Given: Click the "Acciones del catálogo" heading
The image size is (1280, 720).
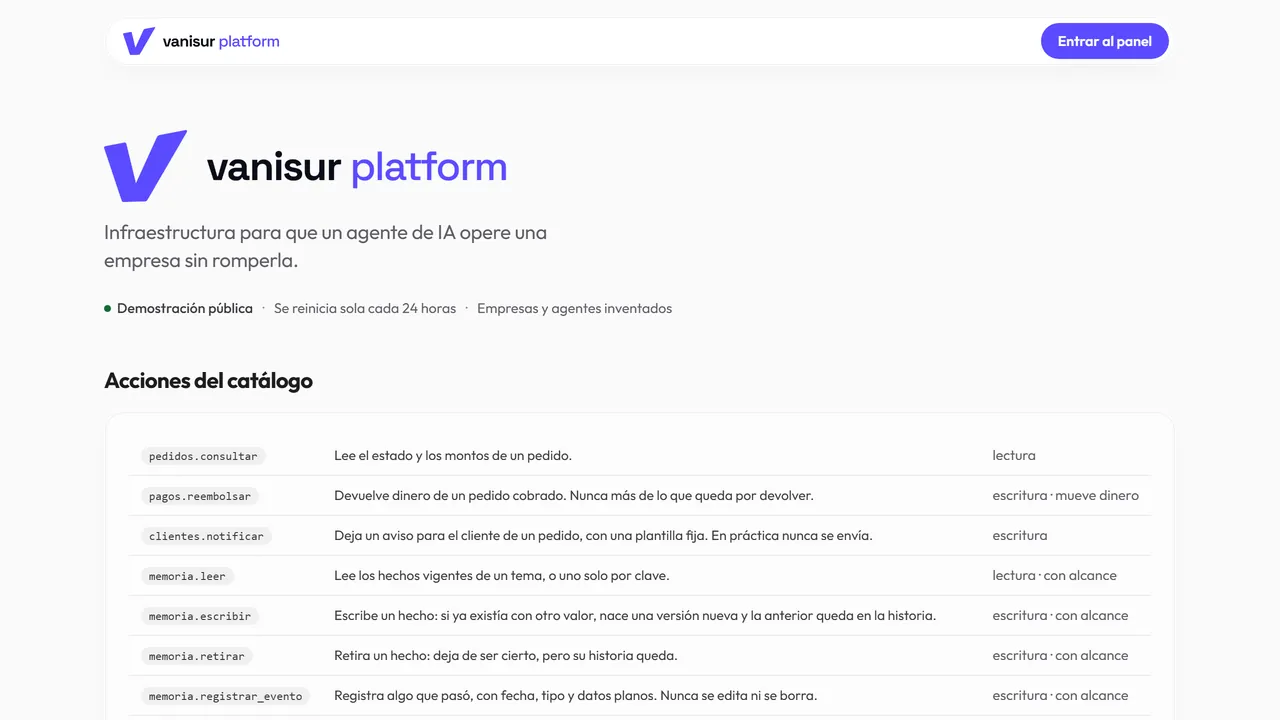Looking at the screenshot, I should point(208,381).
